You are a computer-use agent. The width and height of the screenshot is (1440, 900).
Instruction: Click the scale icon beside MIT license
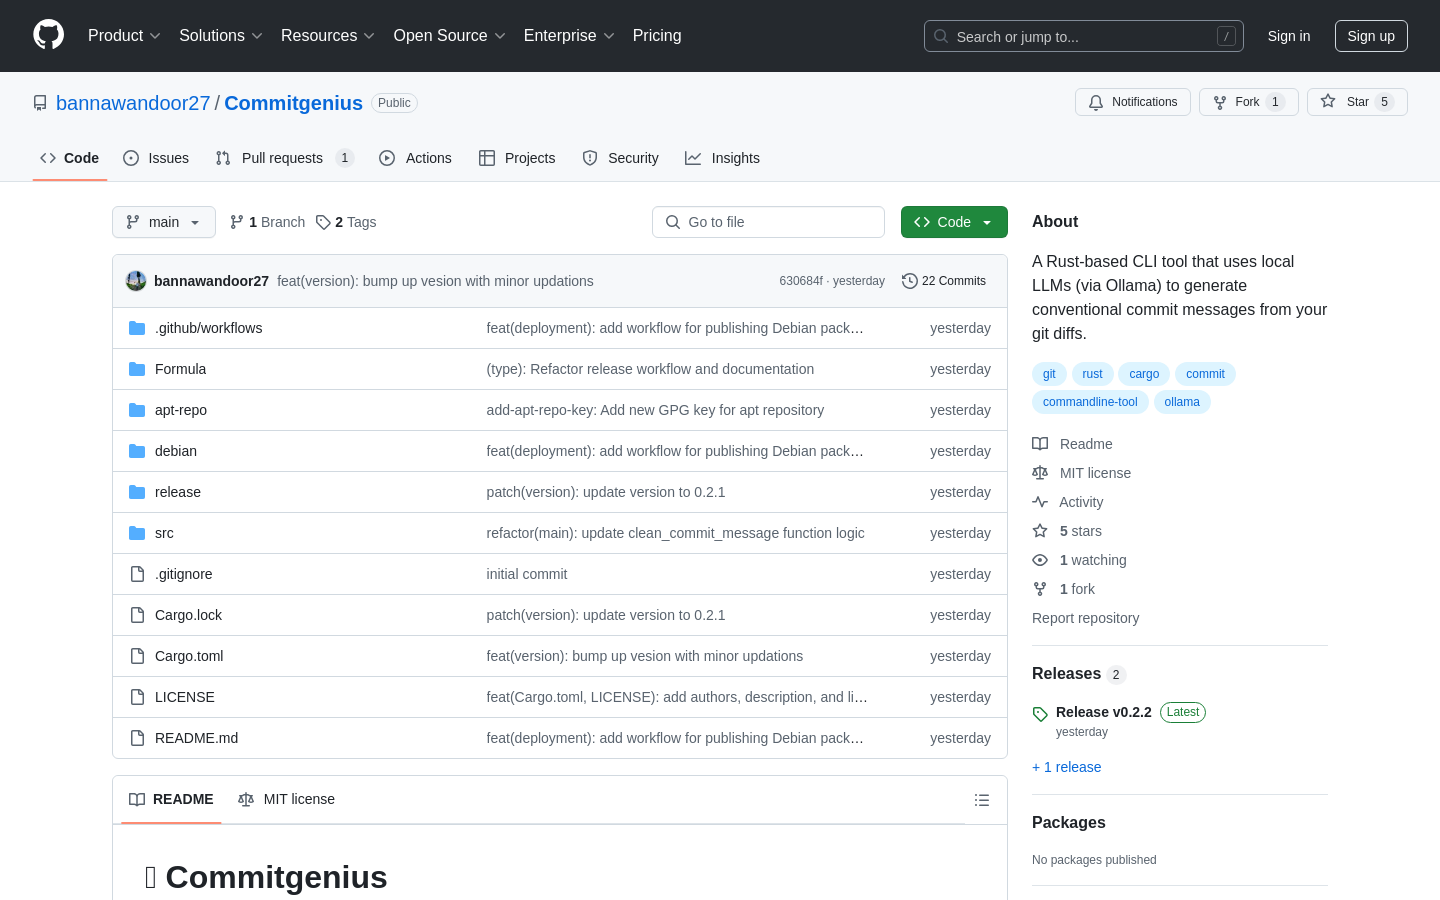coord(1040,473)
